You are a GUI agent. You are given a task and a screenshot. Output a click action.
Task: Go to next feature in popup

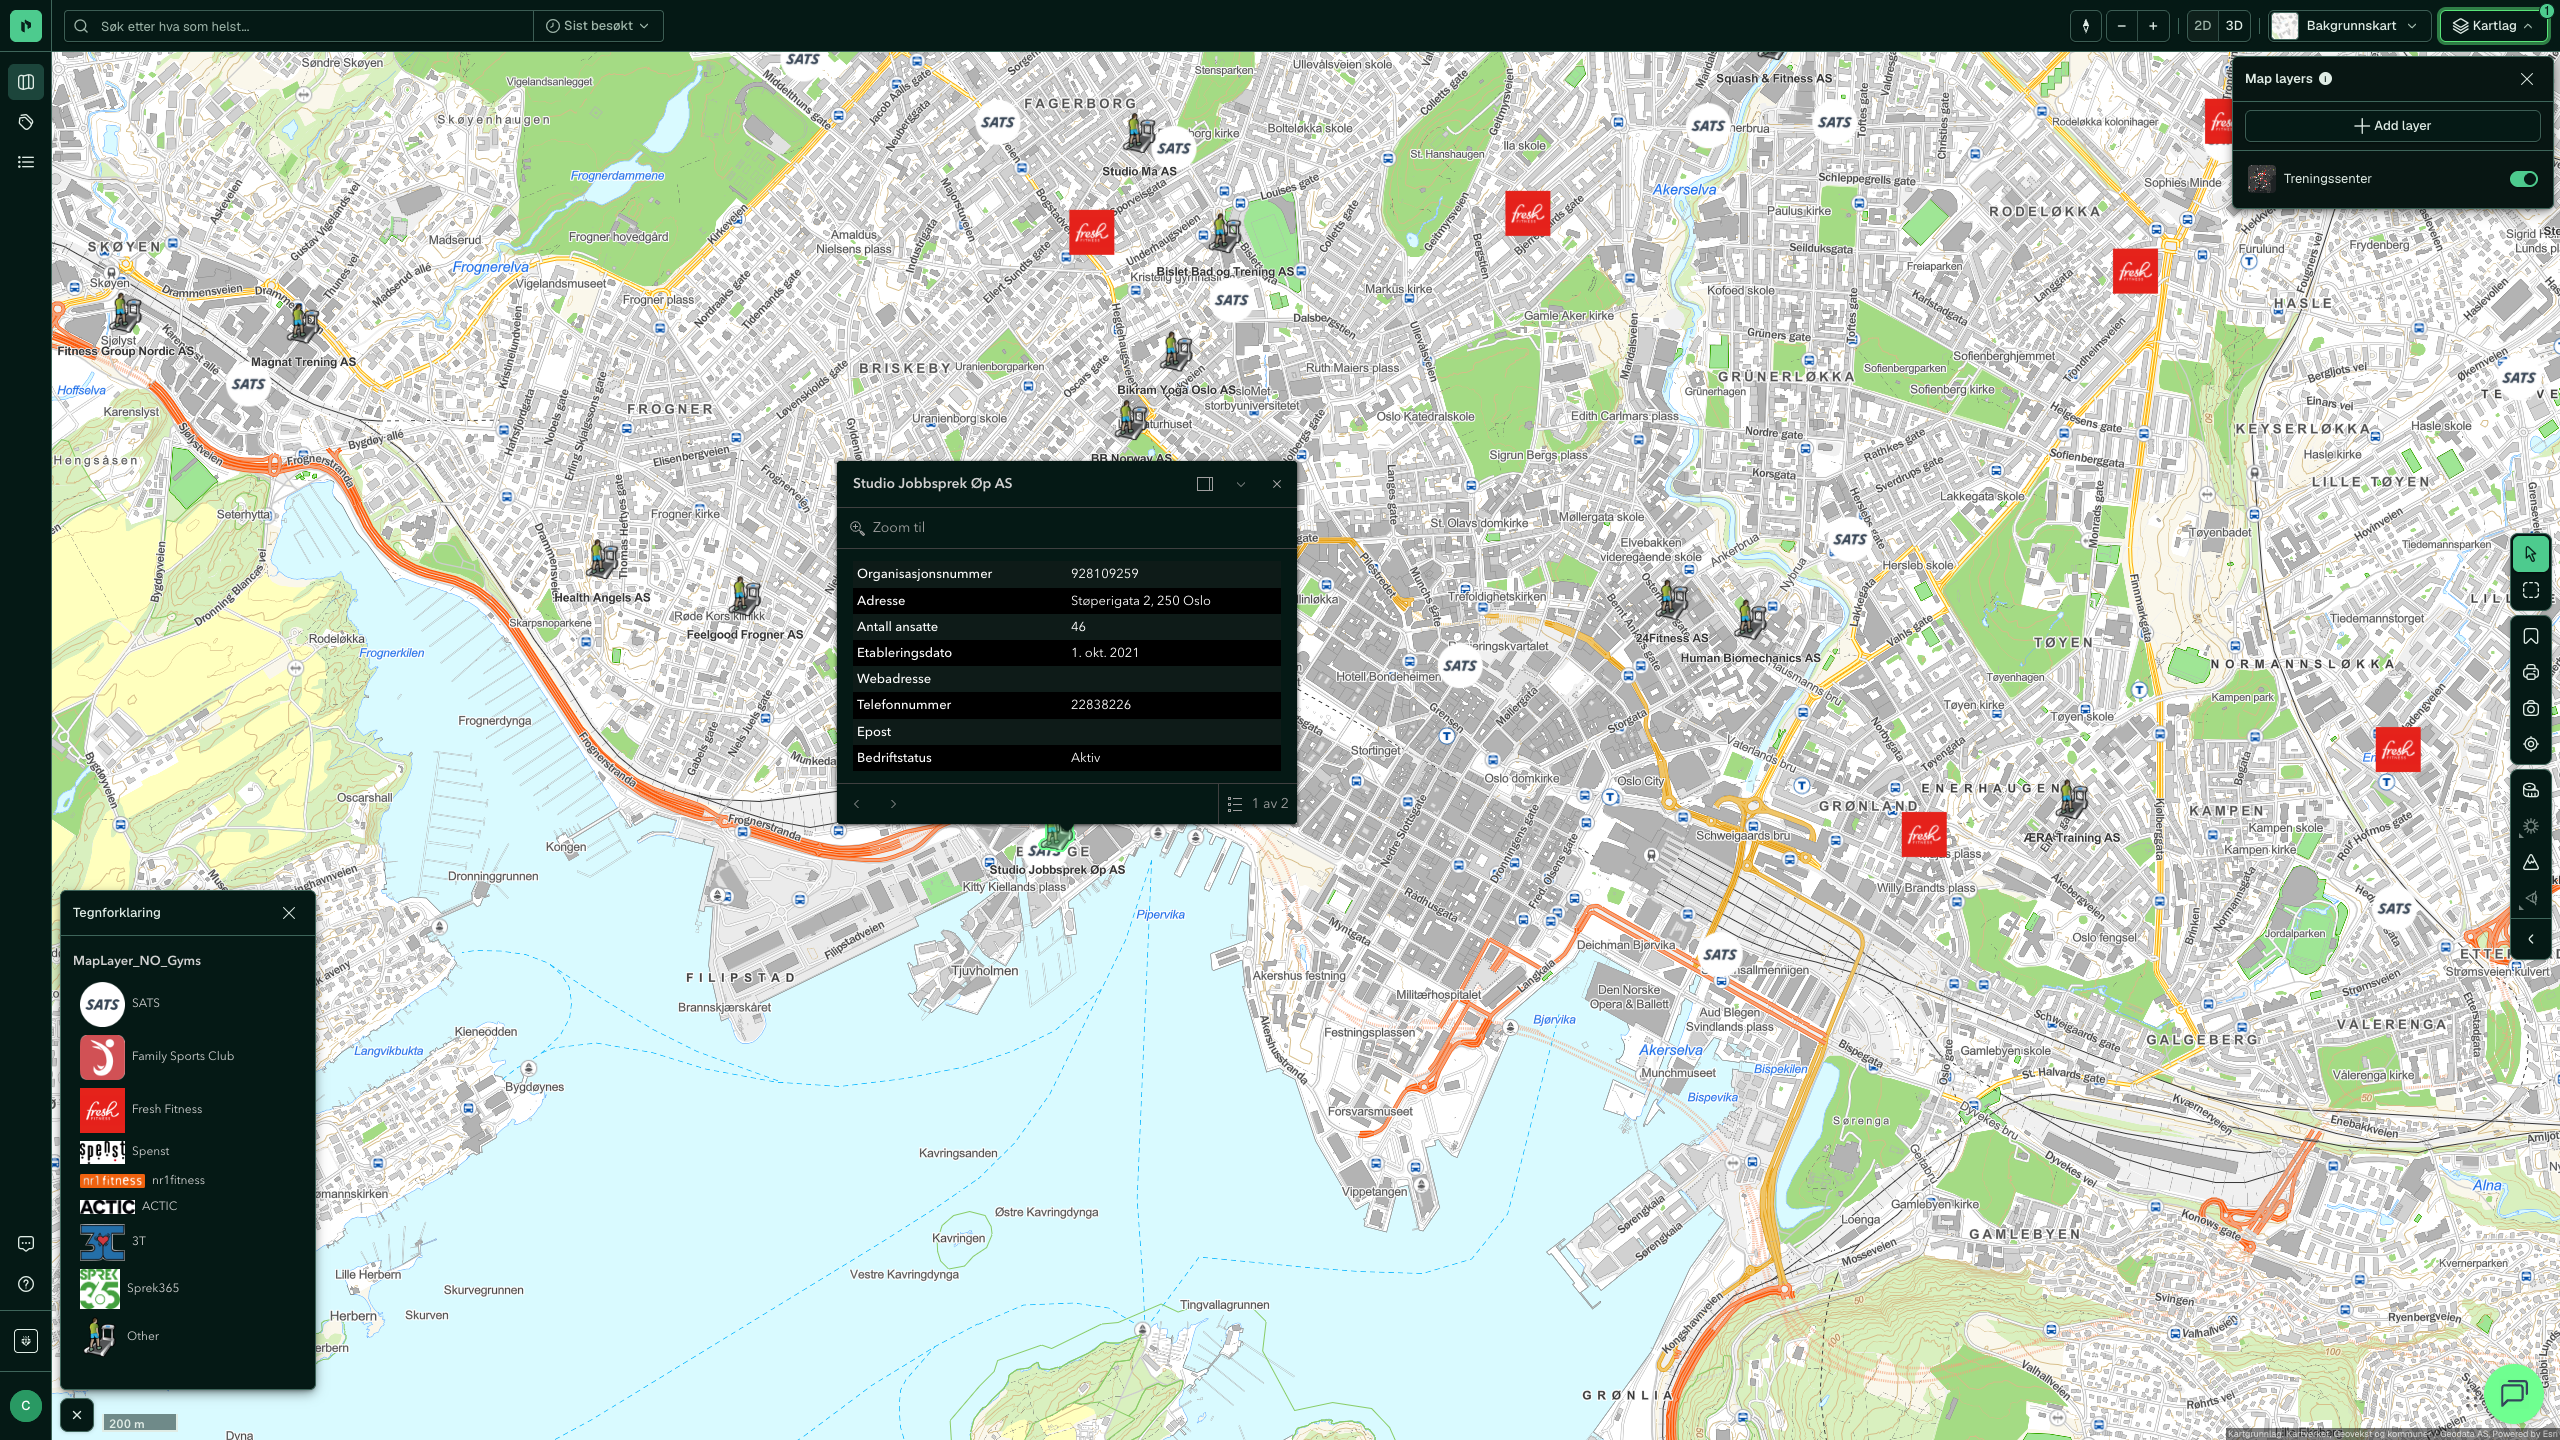tap(893, 804)
